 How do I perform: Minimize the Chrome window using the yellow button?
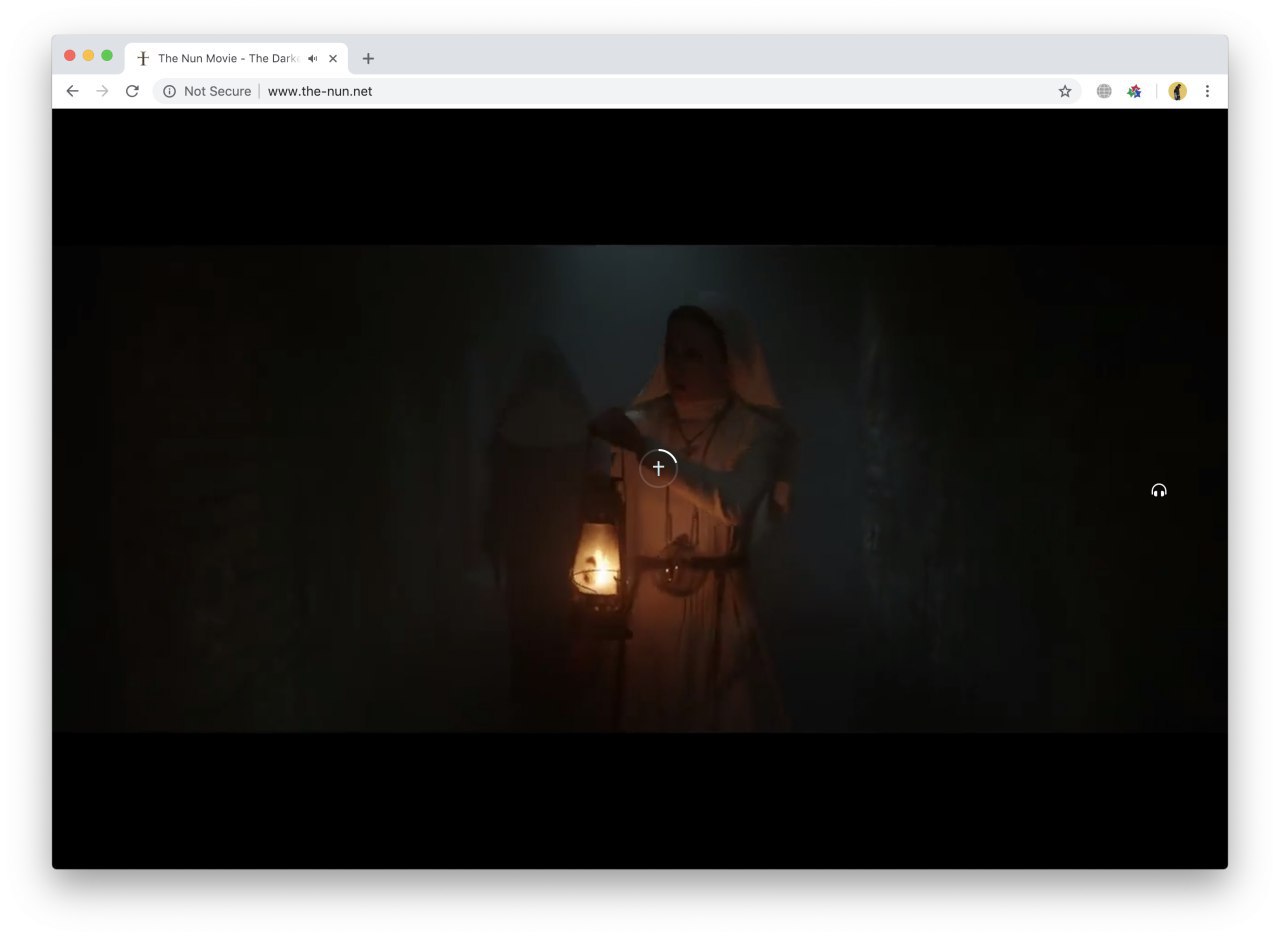[88, 56]
